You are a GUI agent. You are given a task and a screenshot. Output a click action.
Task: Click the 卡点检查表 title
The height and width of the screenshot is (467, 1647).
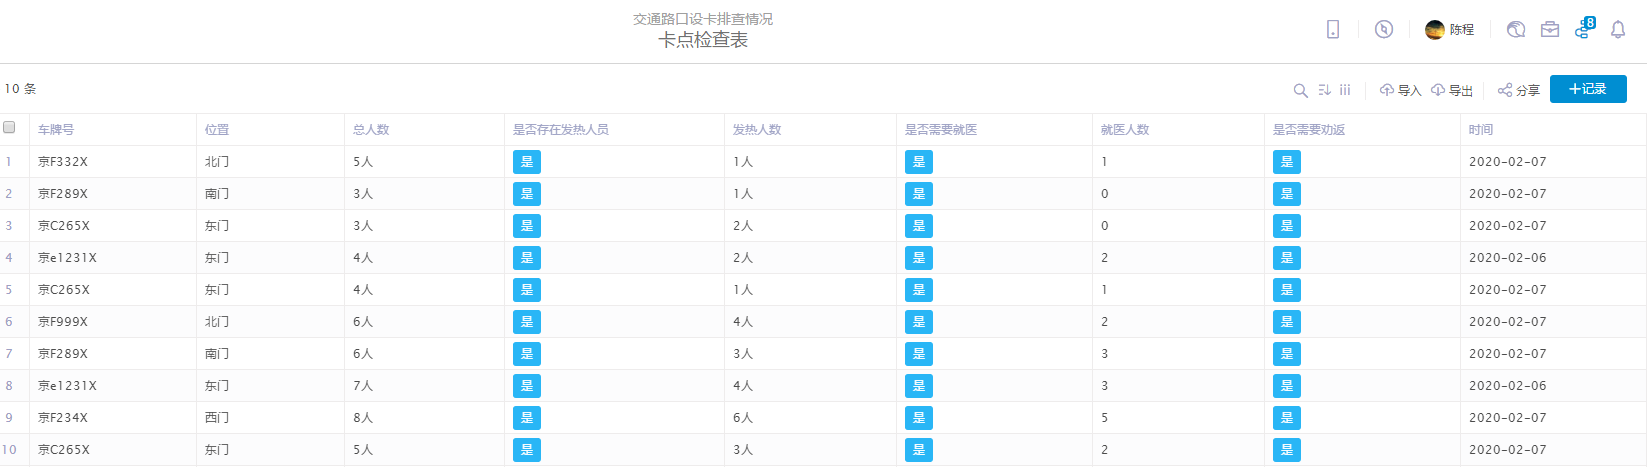click(703, 40)
